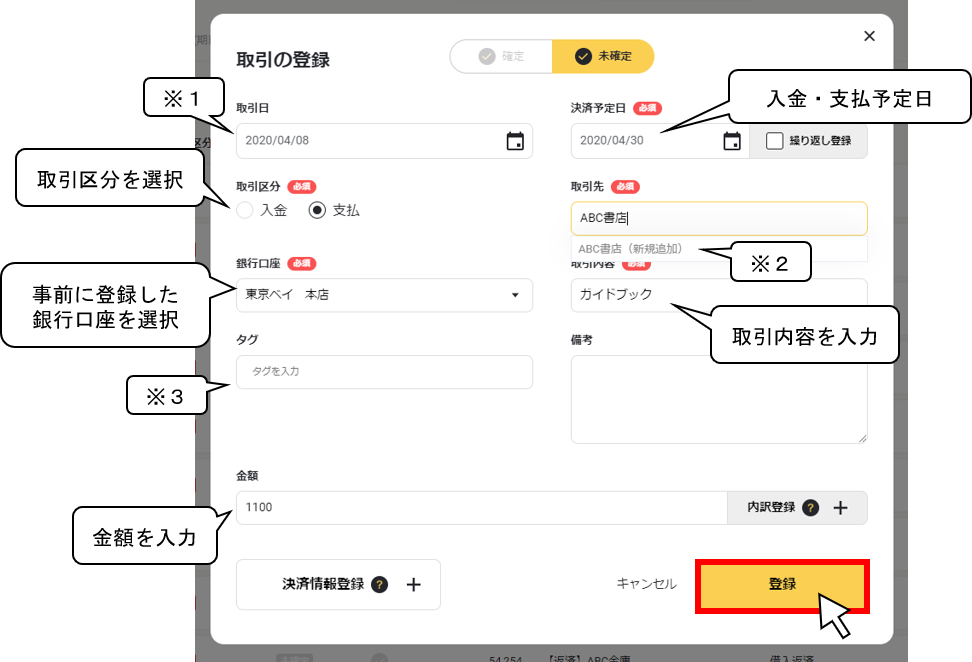Image resolution: width=972 pixels, height=662 pixels.
Task: Open the calendar picker for 取引日
Action: pos(515,141)
